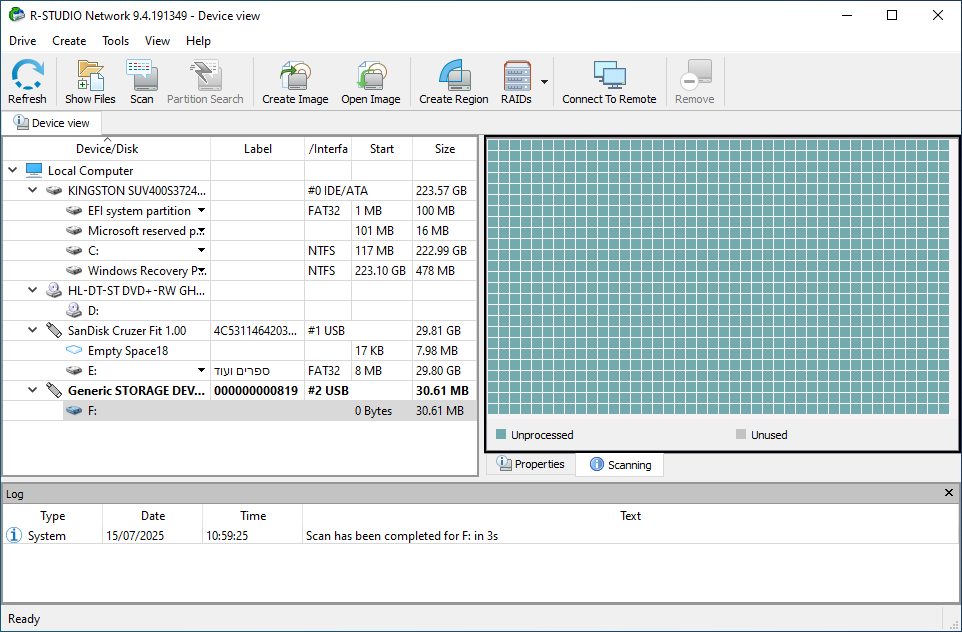The image size is (962, 632).
Task: Select the KINGSTON drive icon
Action: (x=54, y=190)
